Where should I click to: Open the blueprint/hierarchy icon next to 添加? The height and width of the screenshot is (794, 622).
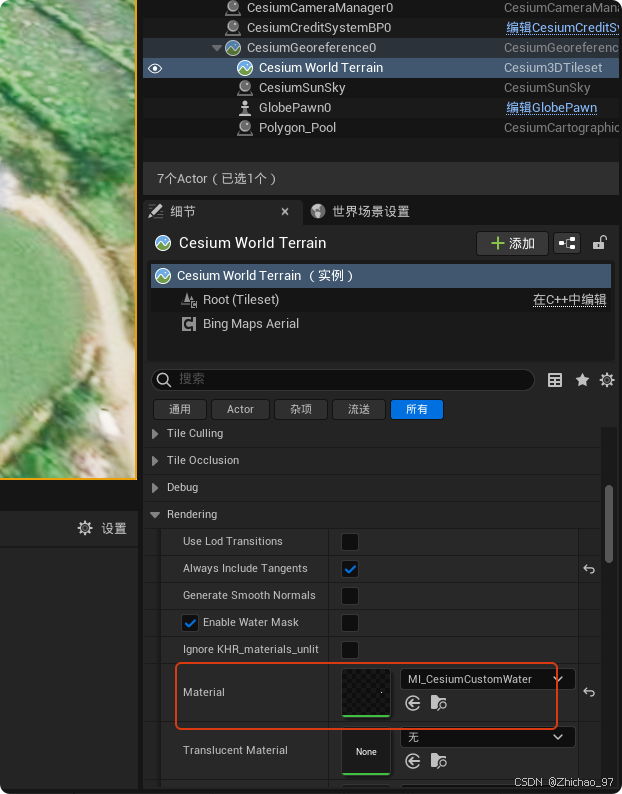(x=567, y=244)
